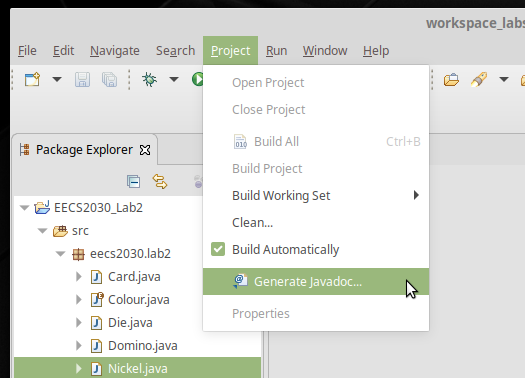This screenshot has height=378, width=525.
Task: Select Die.java in the tree
Action: click(130, 323)
